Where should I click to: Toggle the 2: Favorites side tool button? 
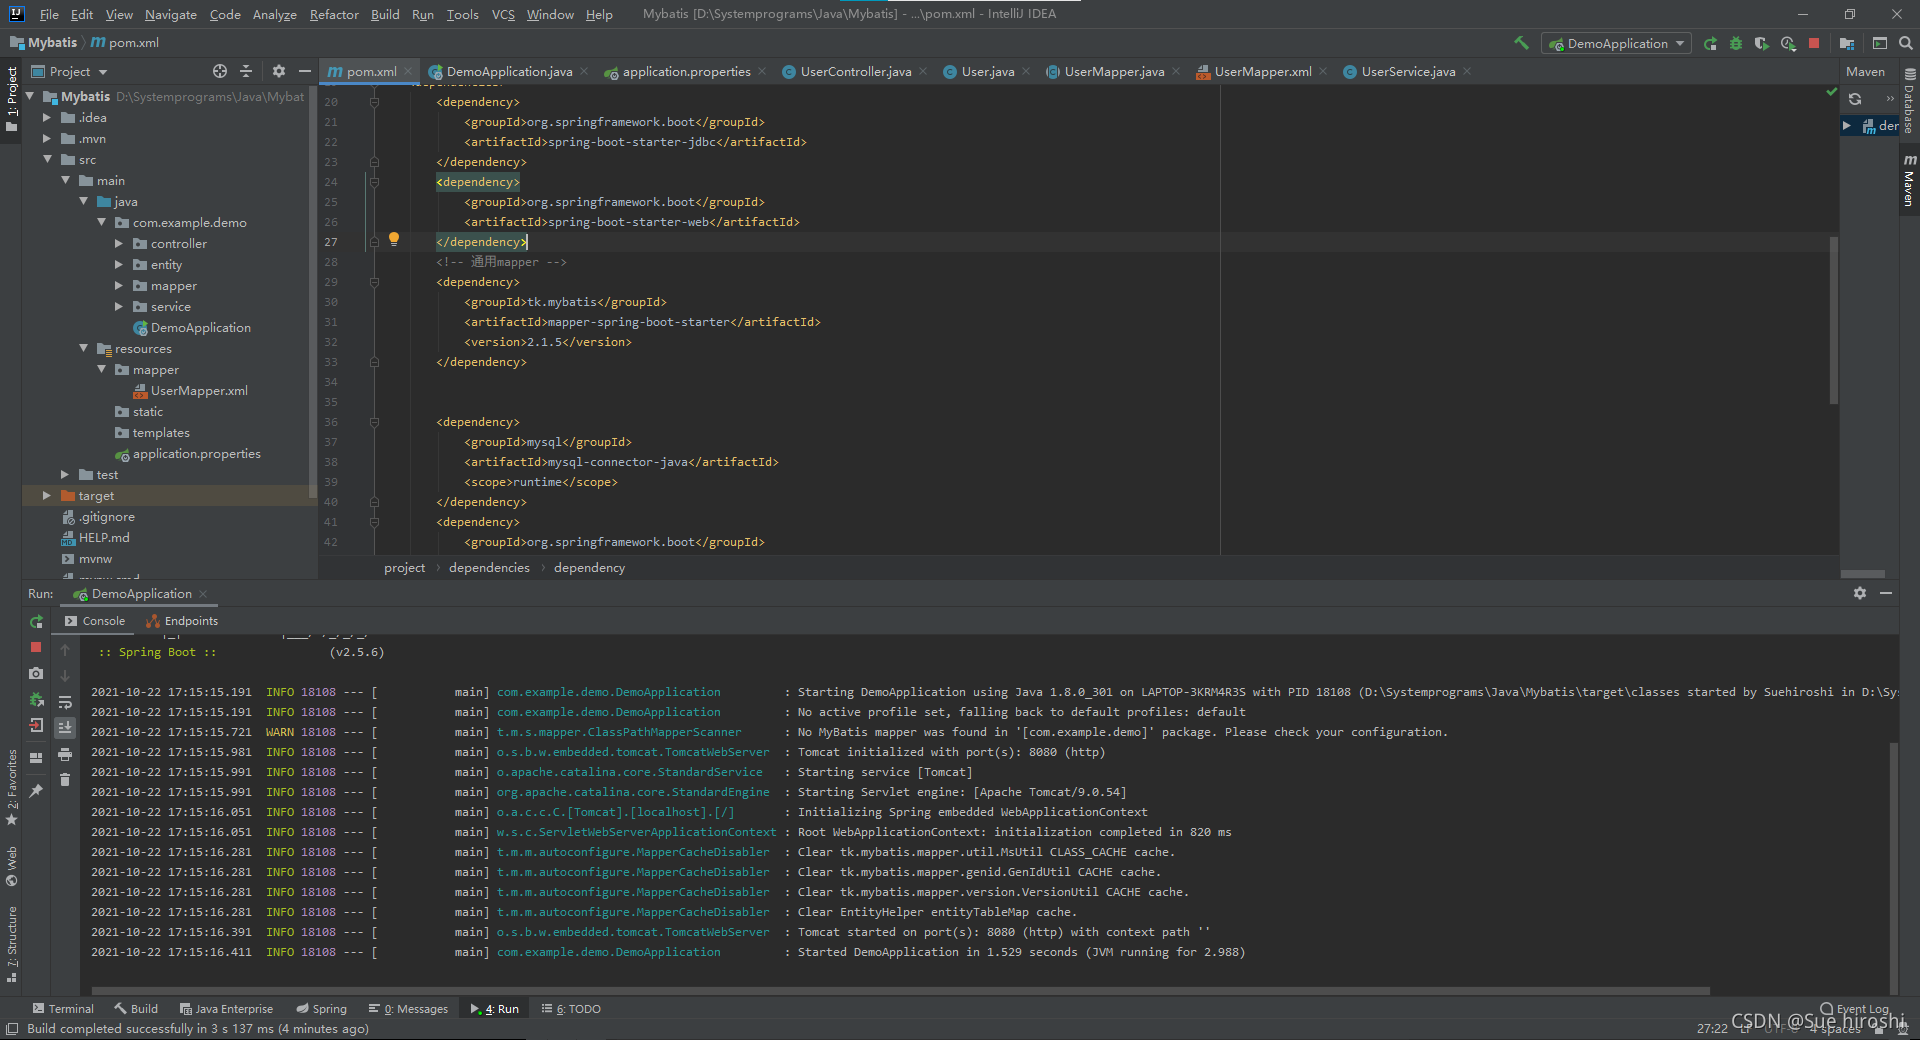11,787
